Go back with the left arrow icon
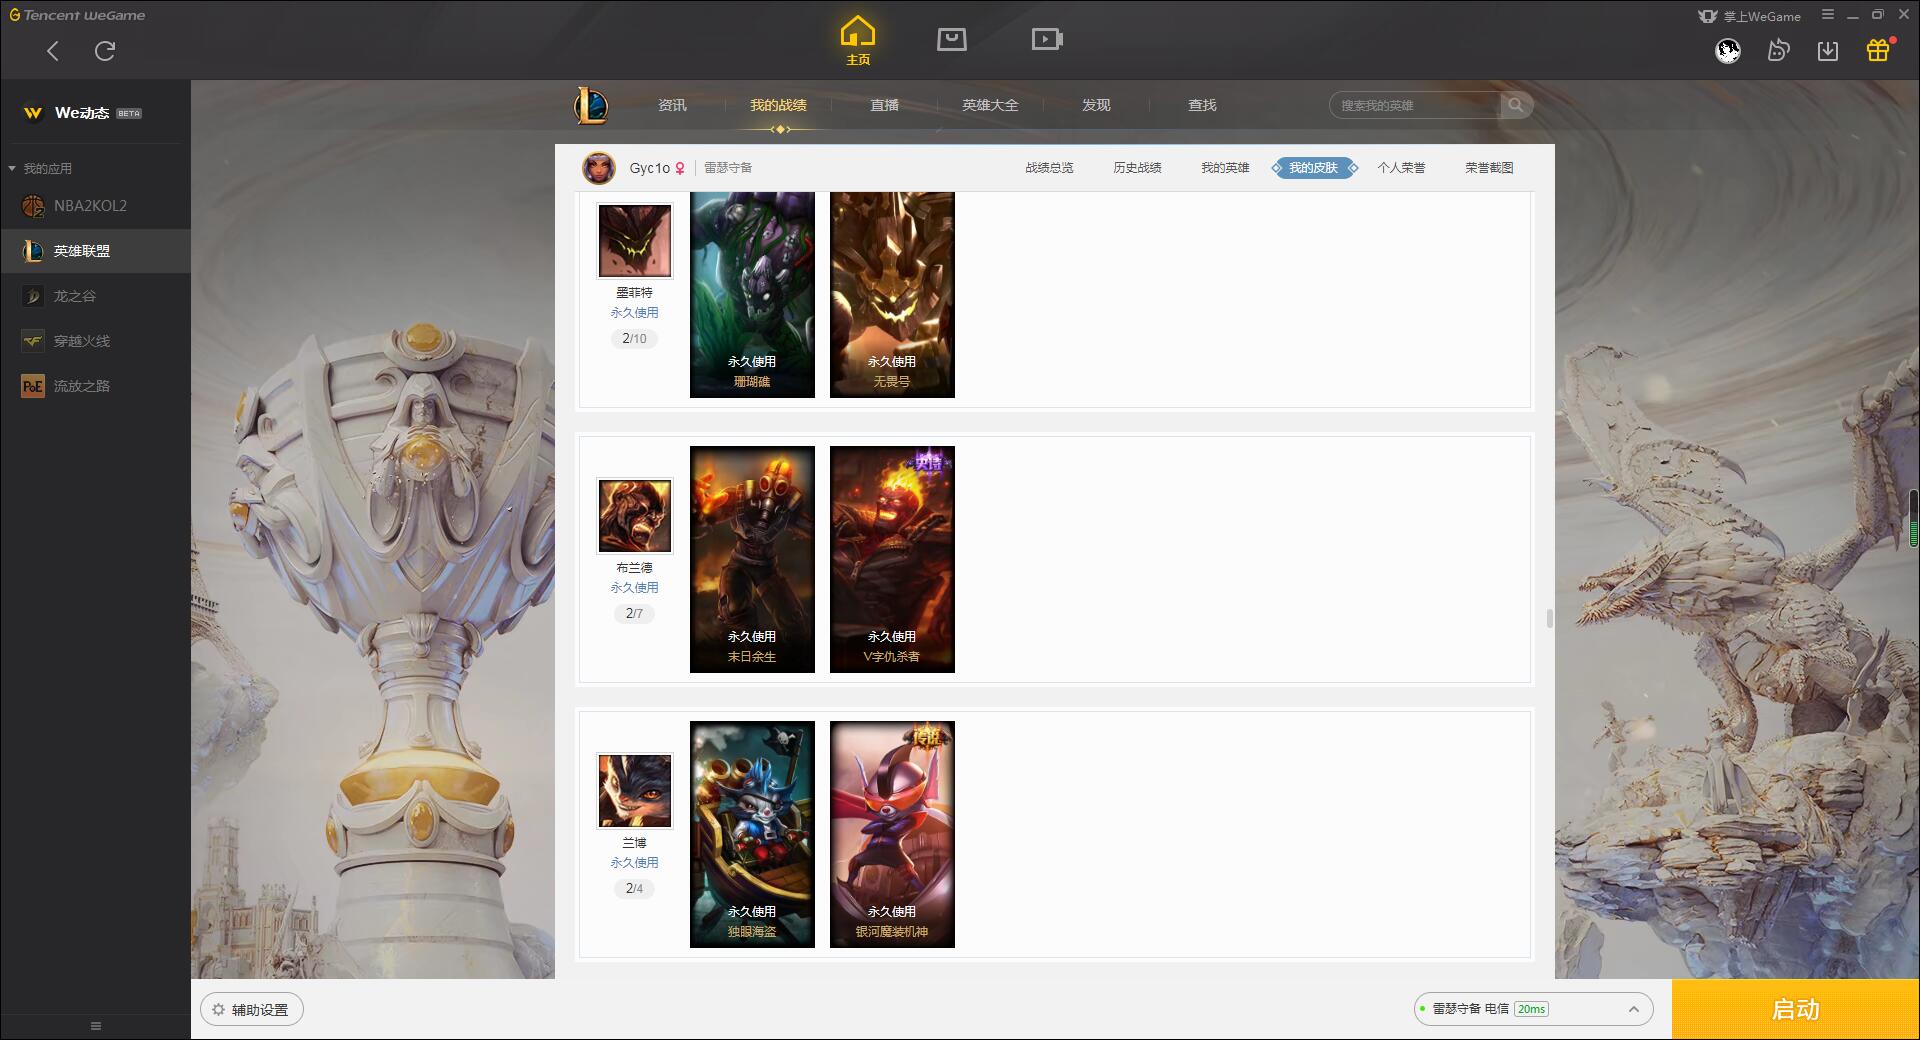1920x1040 pixels. [x=53, y=51]
